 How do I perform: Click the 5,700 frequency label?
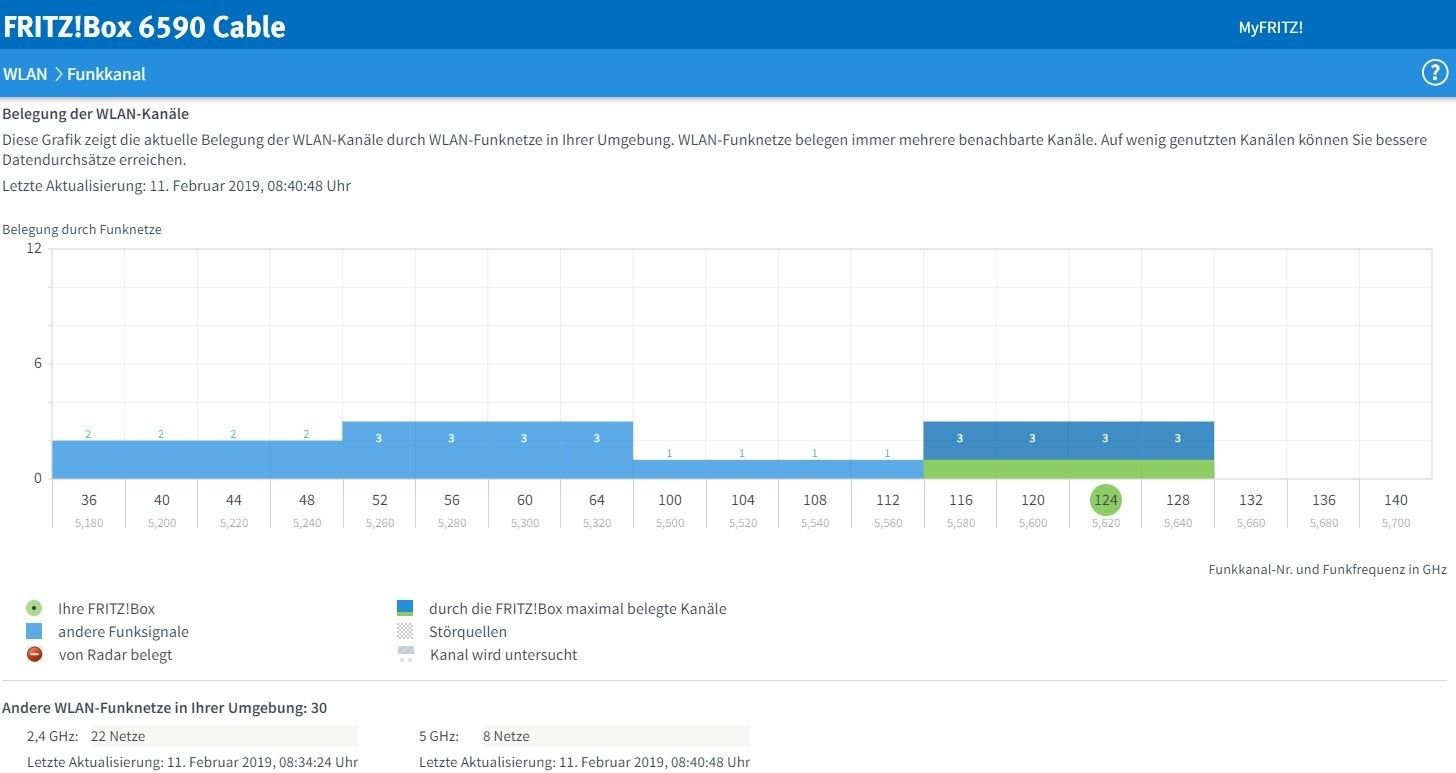[1395, 523]
